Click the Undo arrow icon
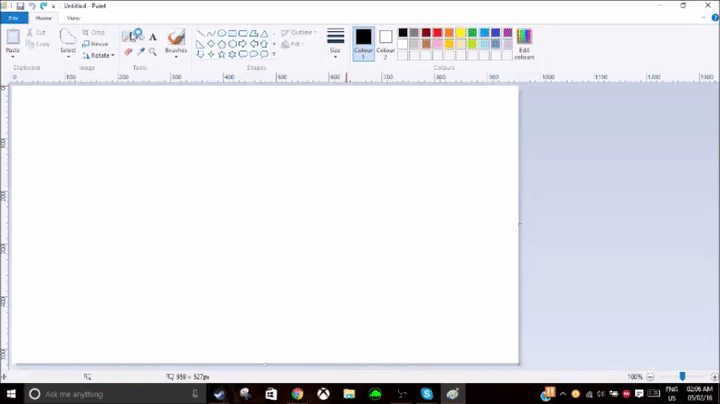The image size is (720, 404). point(31,6)
